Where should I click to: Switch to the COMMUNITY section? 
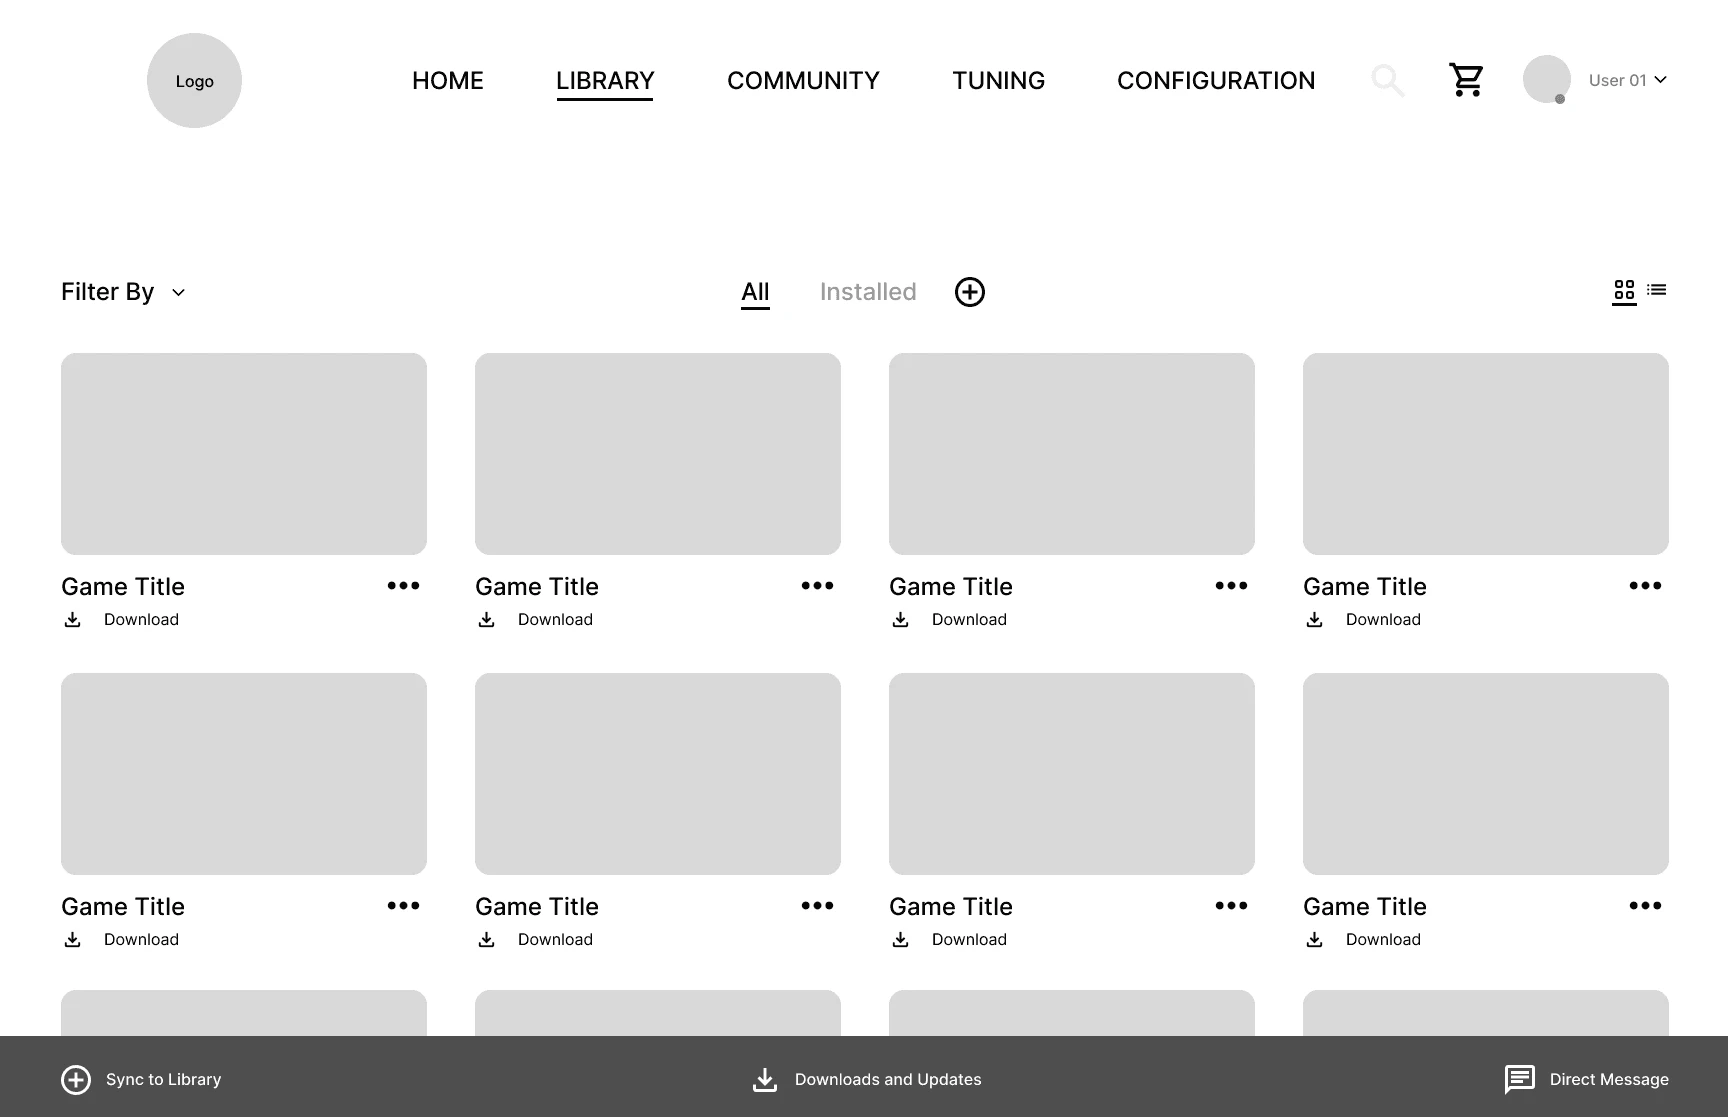(x=803, y=80)
